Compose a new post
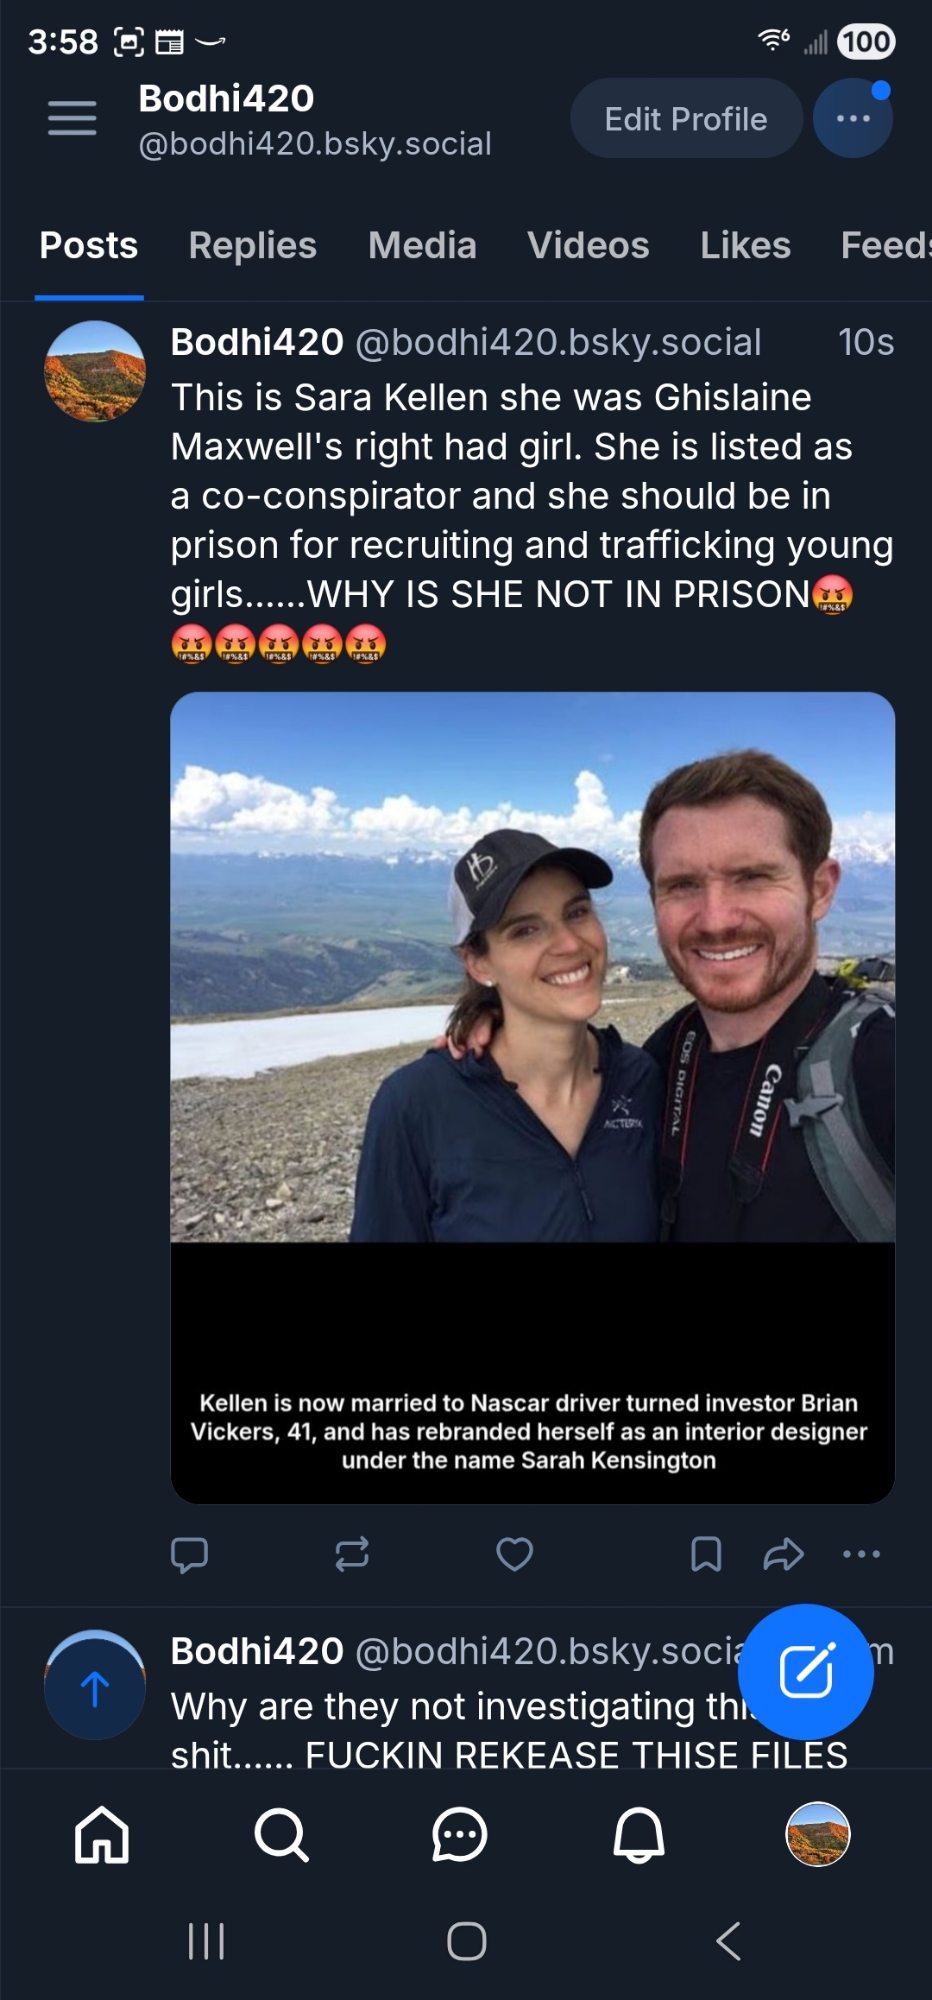The height and width of the screenshot is (2000, 932). (806, 1671)
